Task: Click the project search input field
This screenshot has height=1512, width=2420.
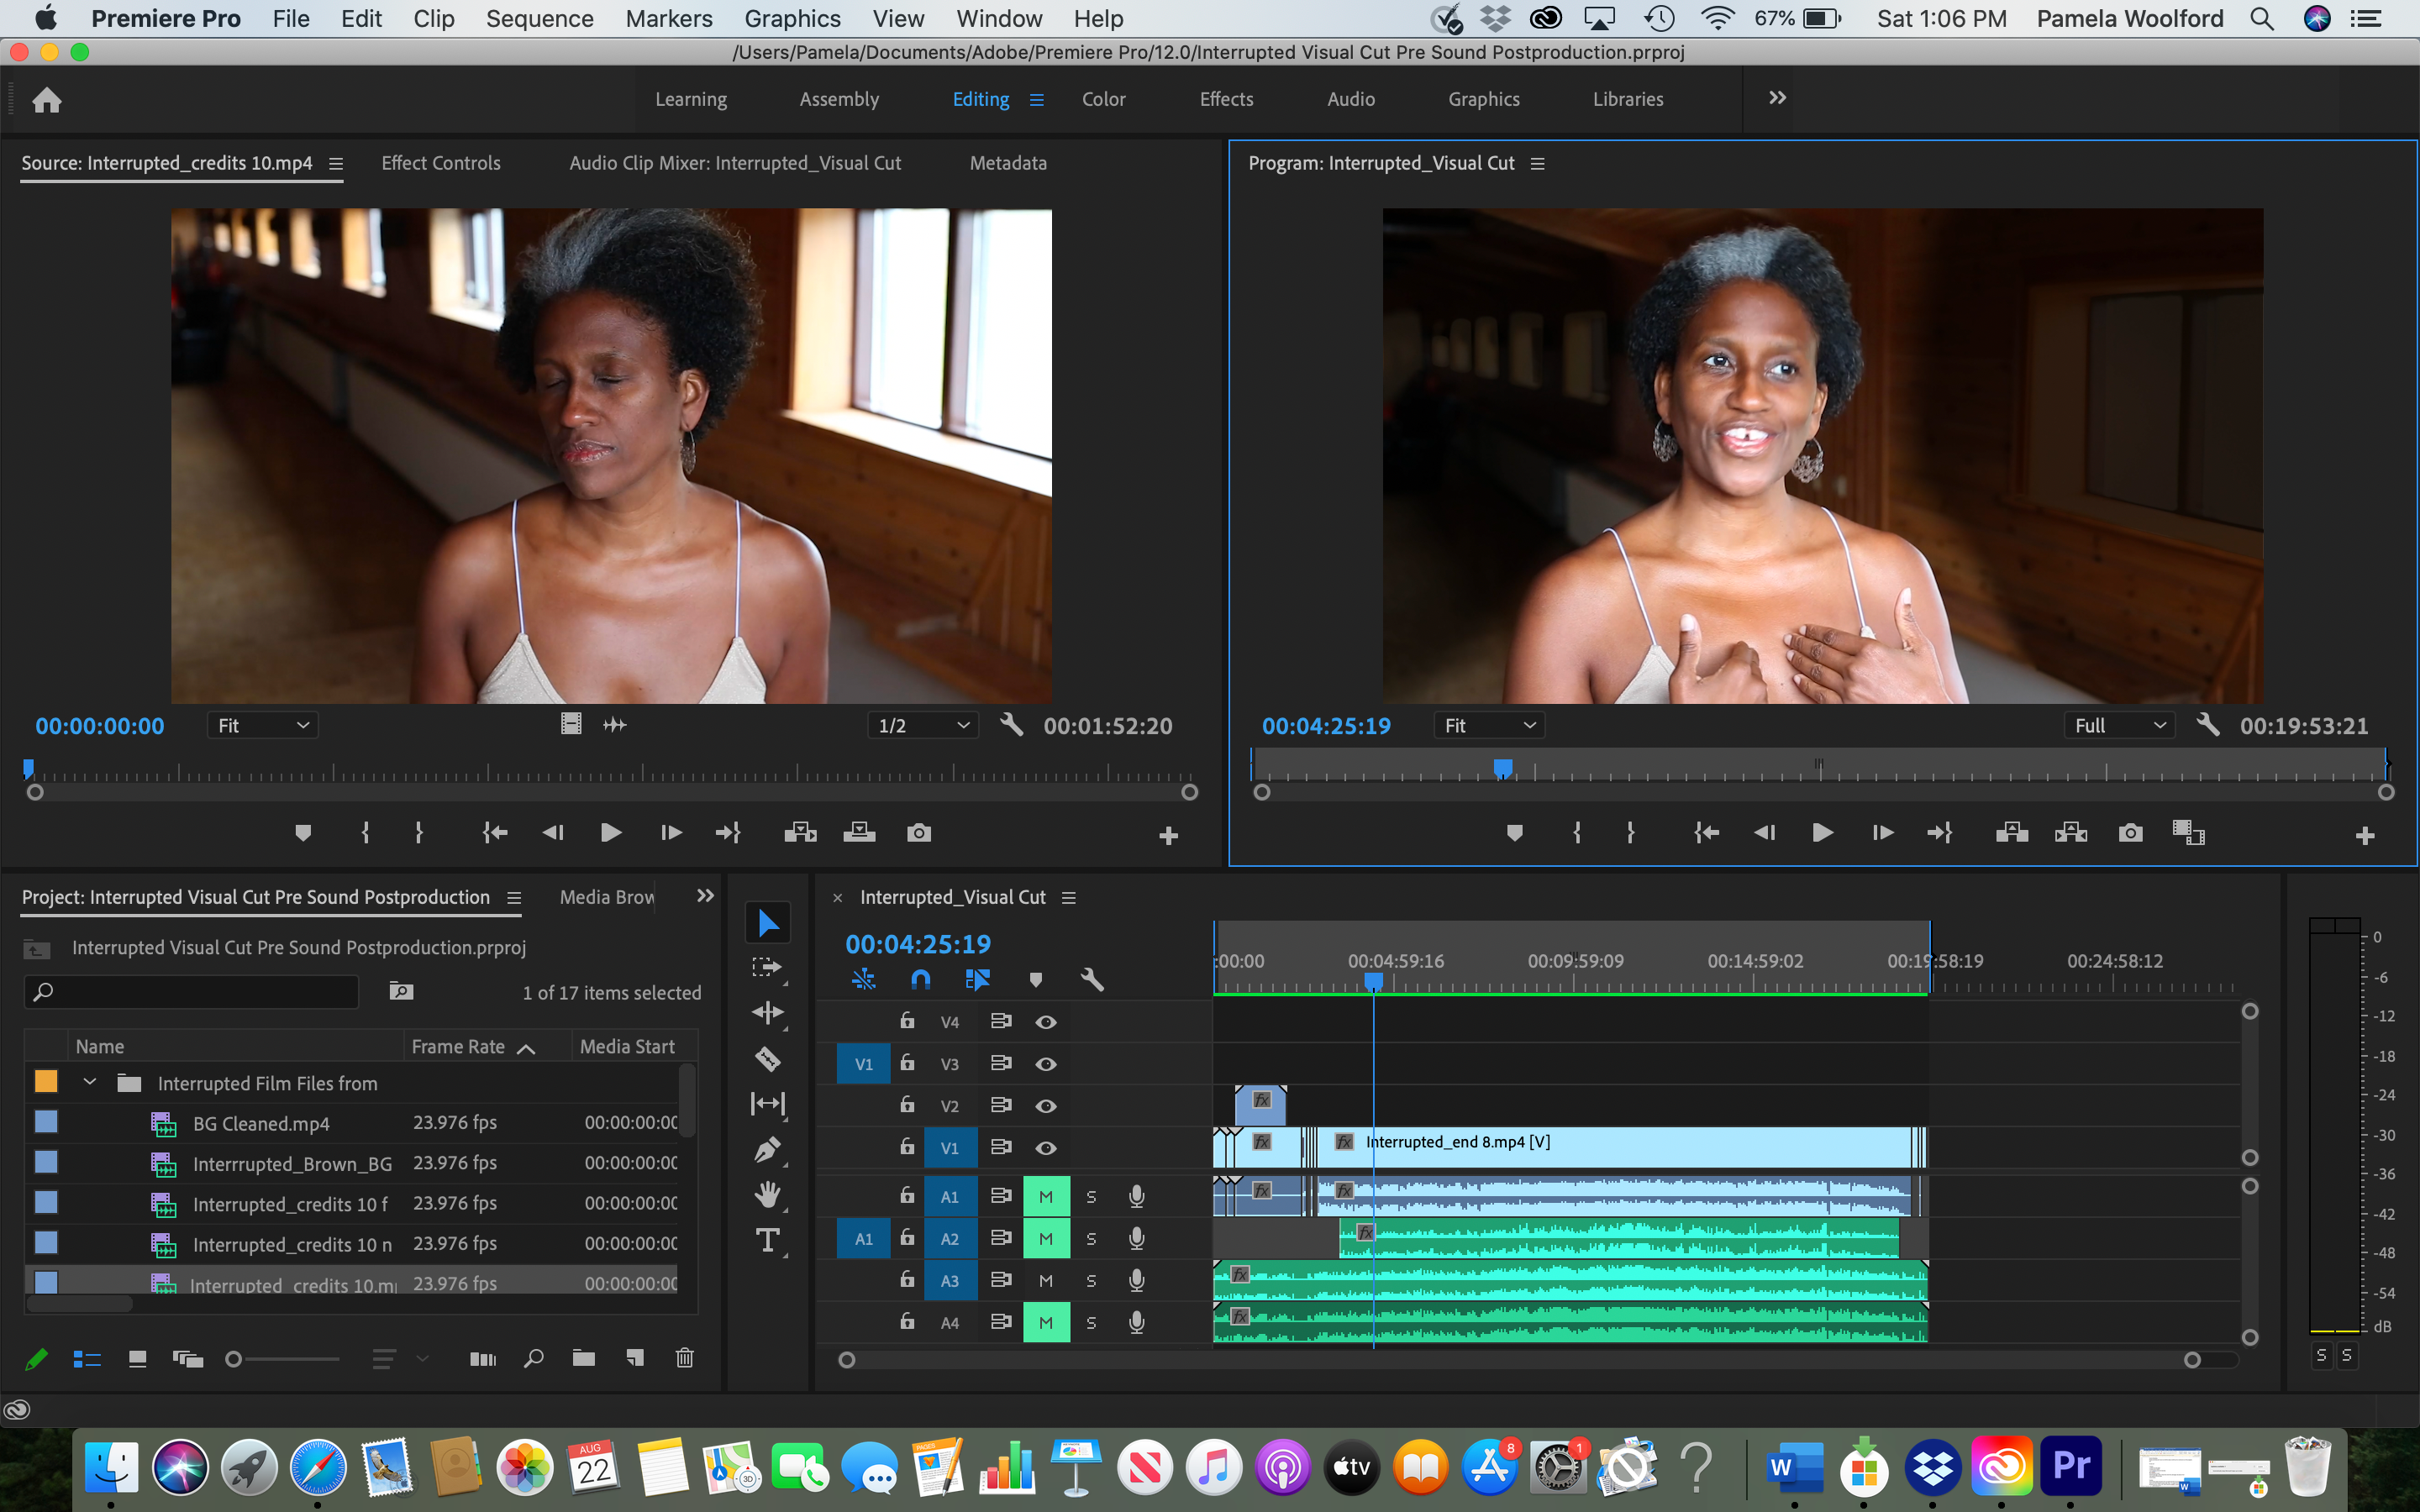Action: [200, 992]
